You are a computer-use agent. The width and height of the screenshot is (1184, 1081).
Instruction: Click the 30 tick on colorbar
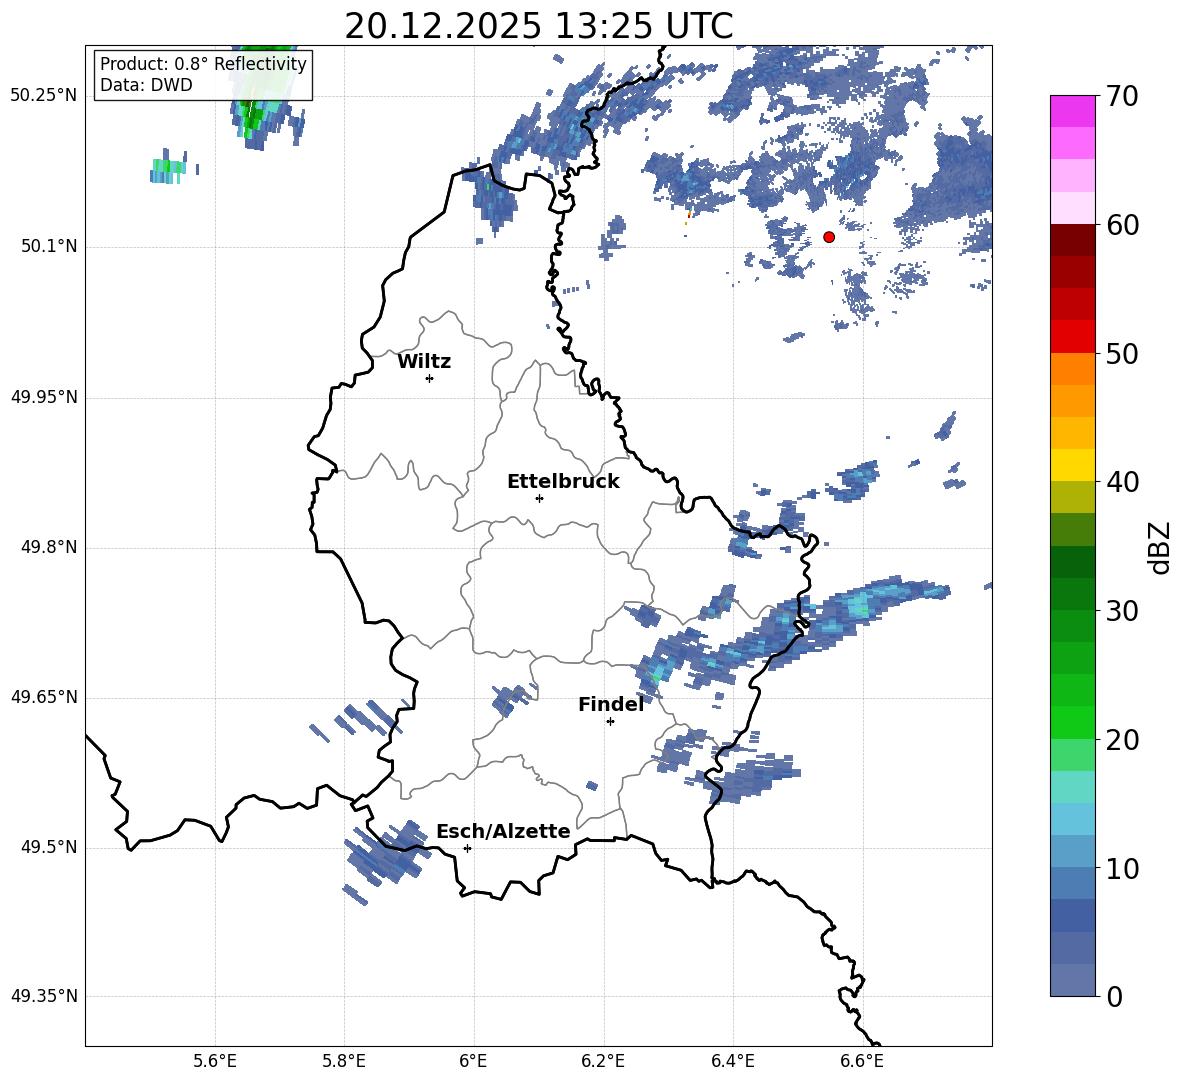pos(1122,611)
